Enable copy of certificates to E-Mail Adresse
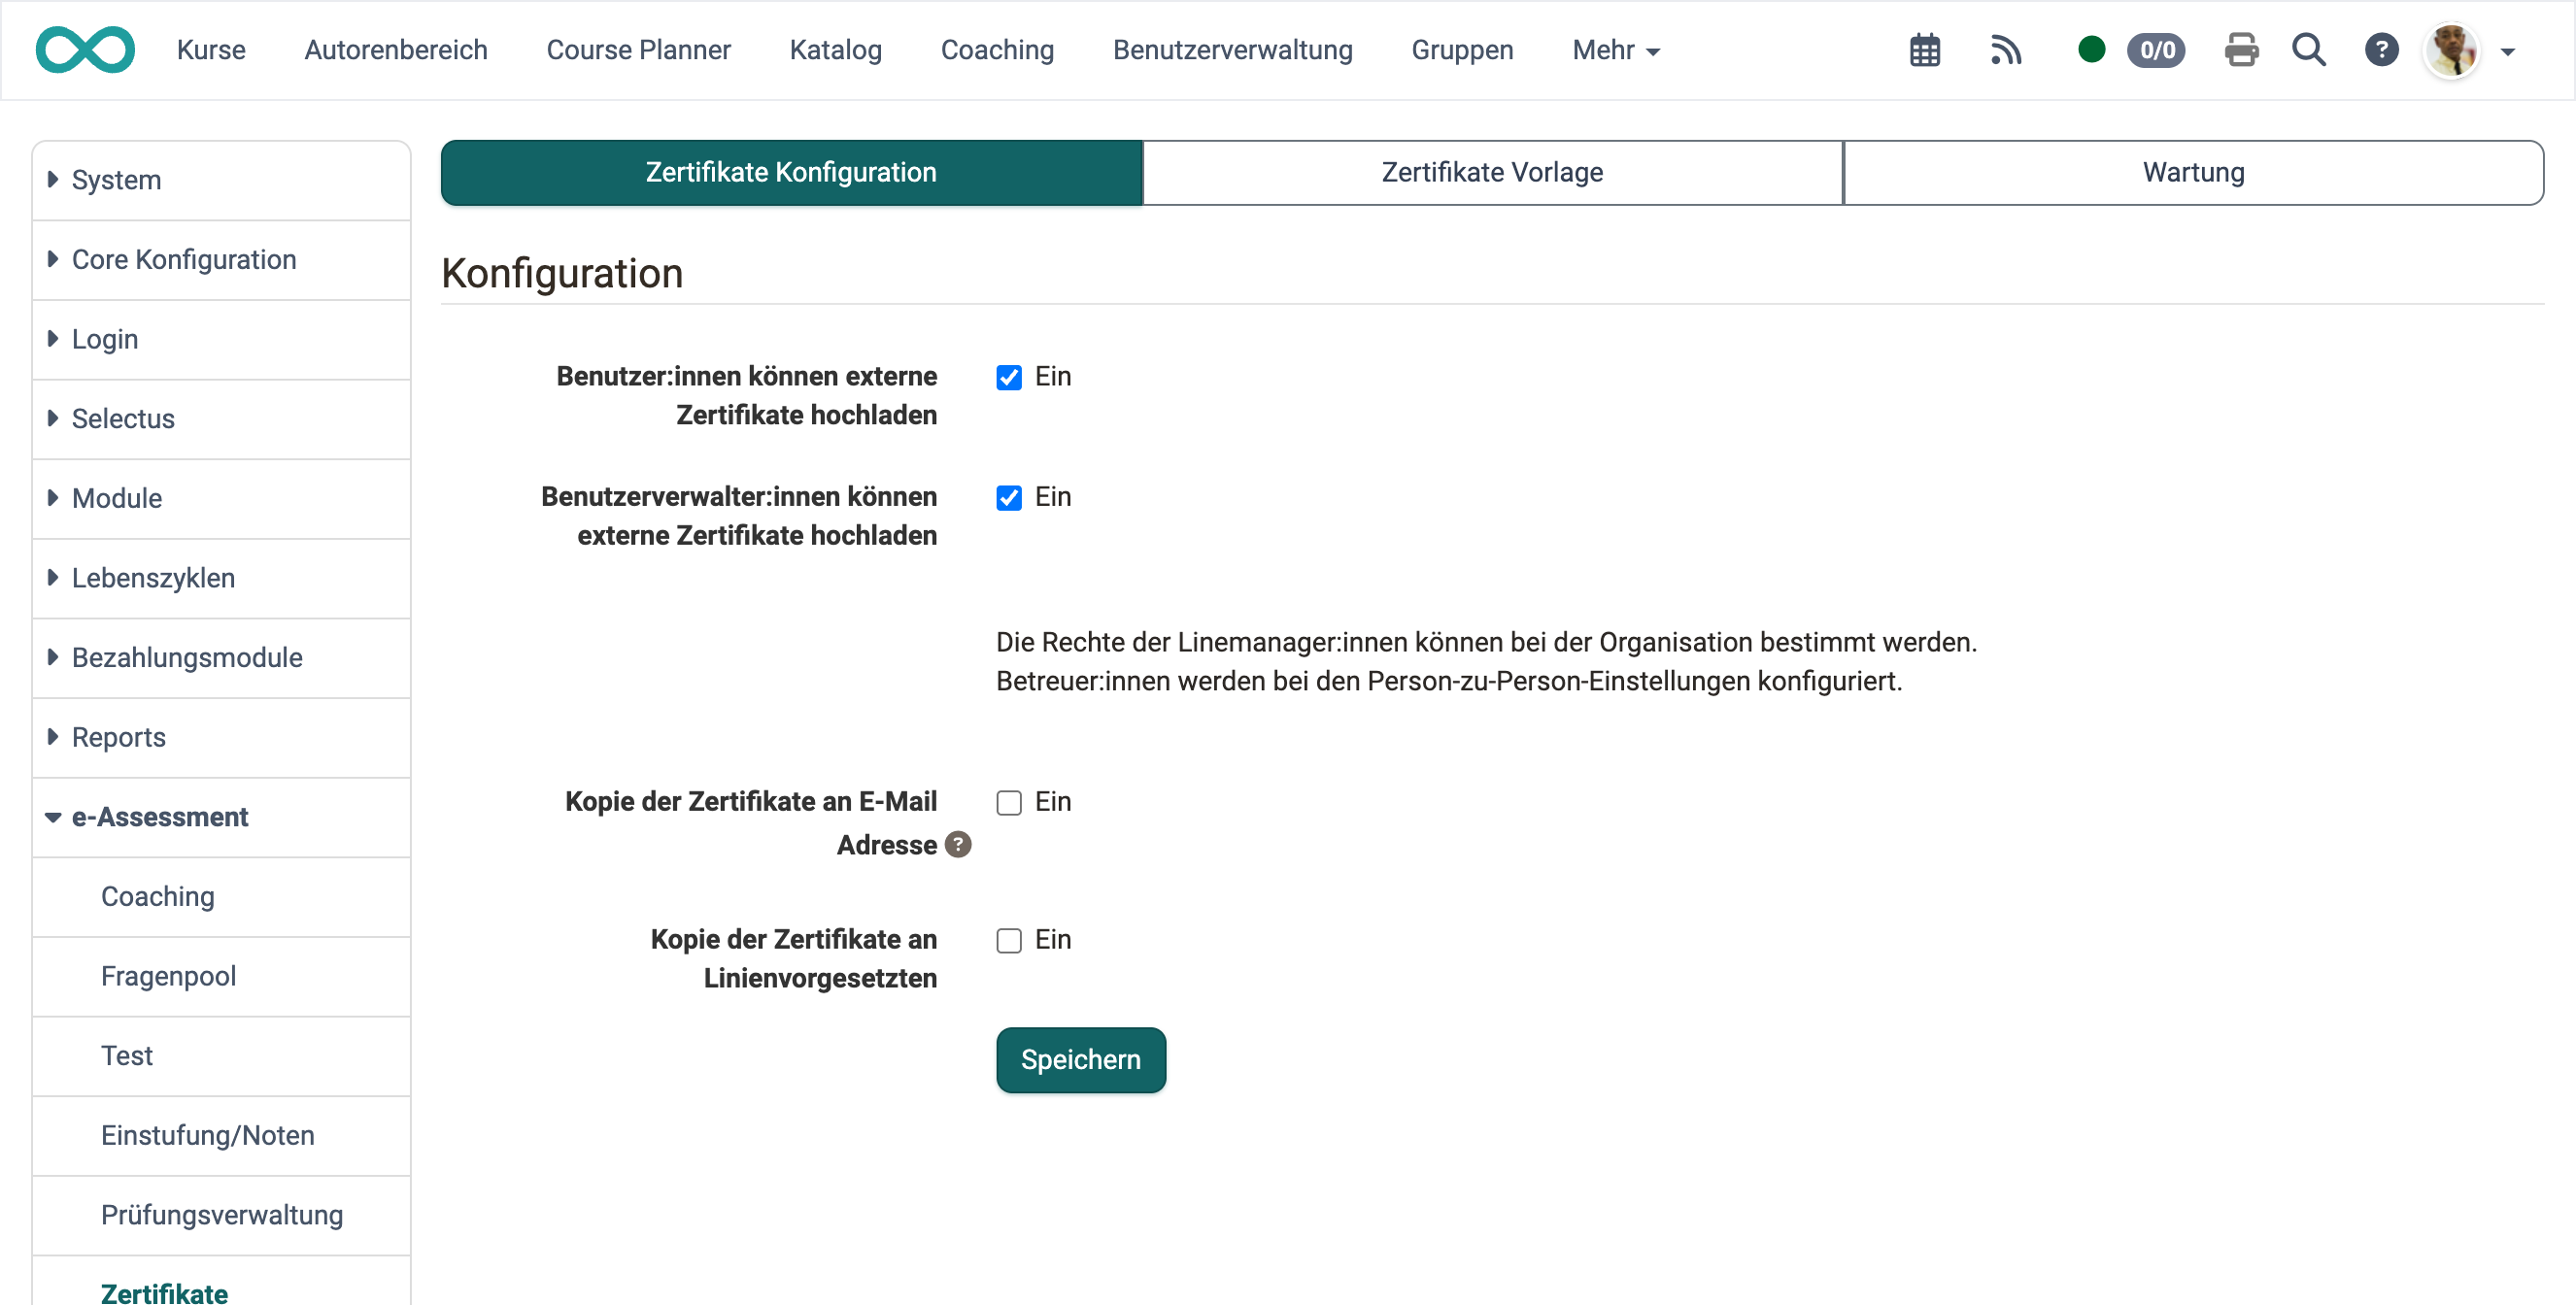This screenshot has width=2576, height=1305. pyautogui.click(x=1008, y=802)
